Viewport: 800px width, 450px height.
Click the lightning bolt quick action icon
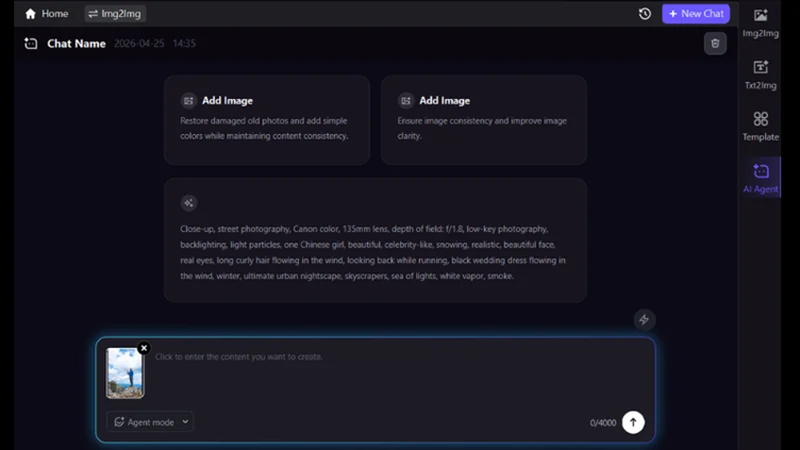coord(644,320)
